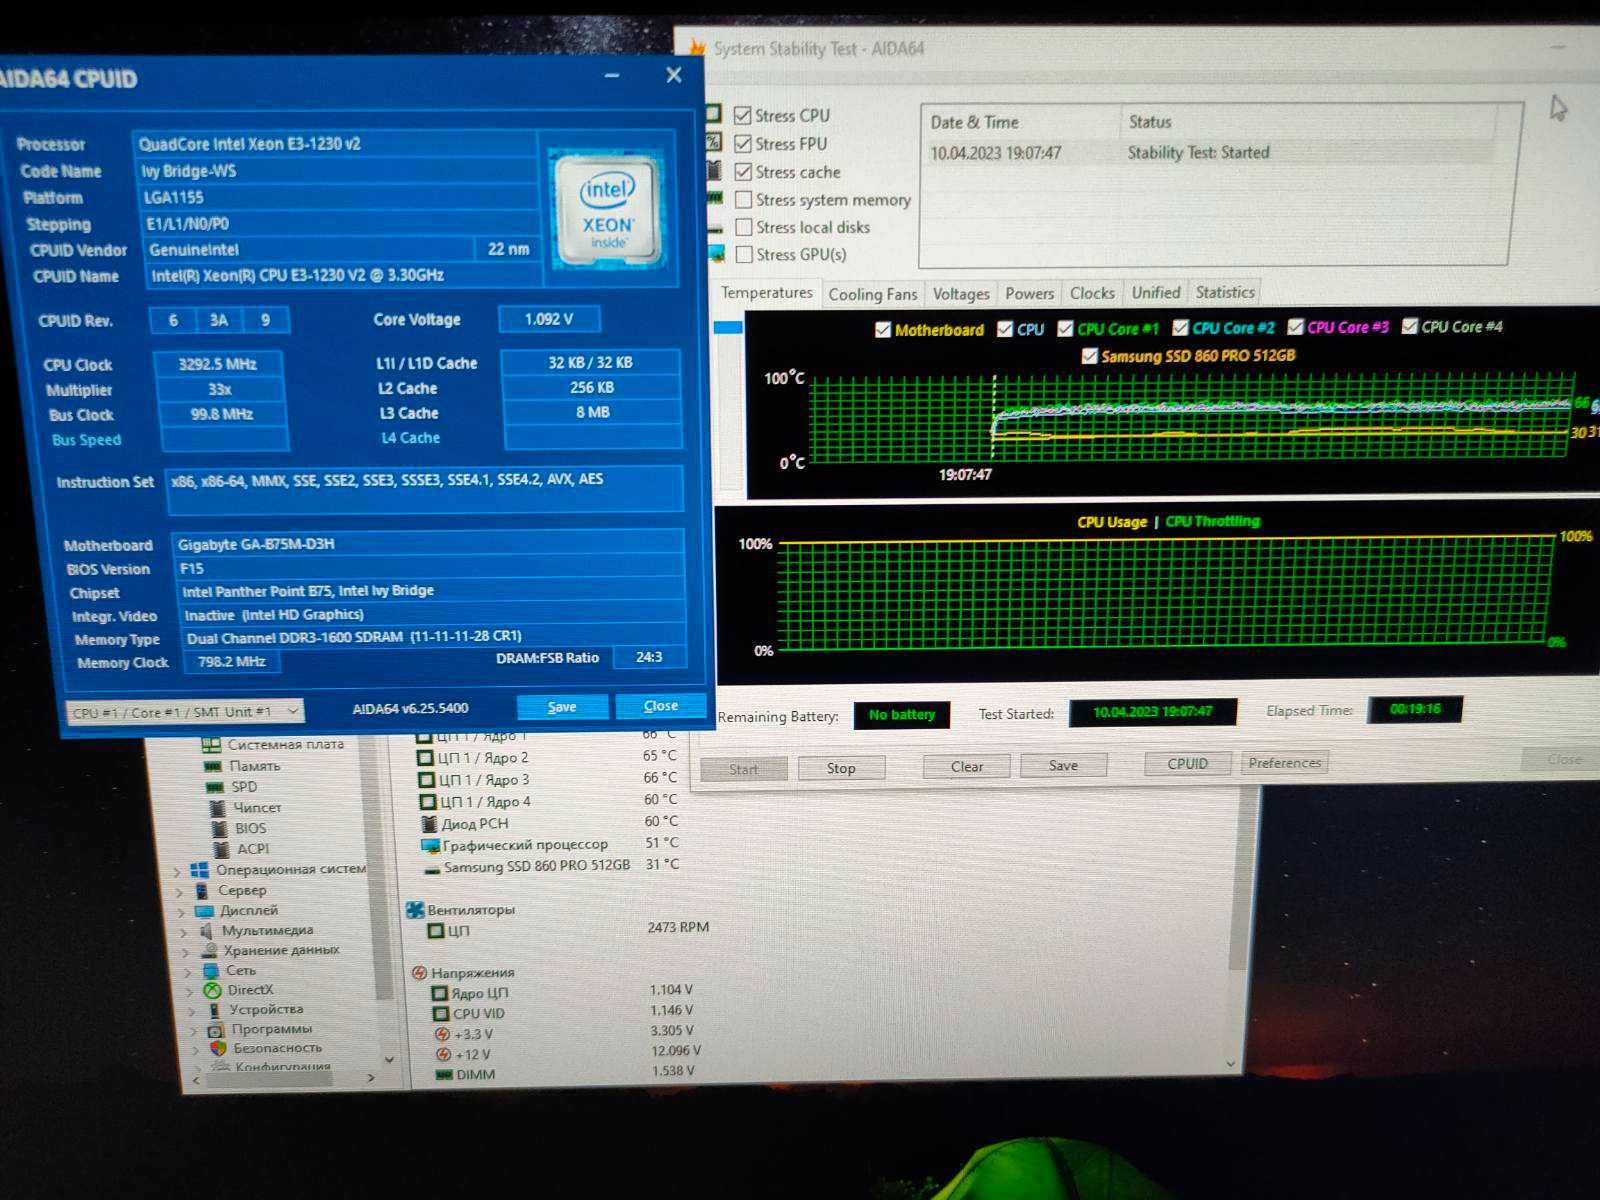Open the Voltages tab
Screen dimensions: 1600x1200
click(961, 294)
